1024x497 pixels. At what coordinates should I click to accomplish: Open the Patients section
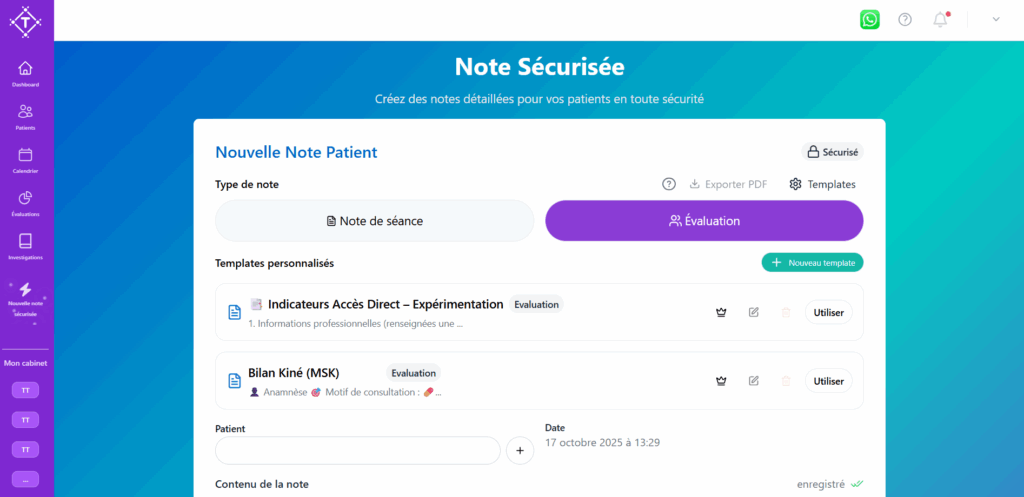[26, 117]
